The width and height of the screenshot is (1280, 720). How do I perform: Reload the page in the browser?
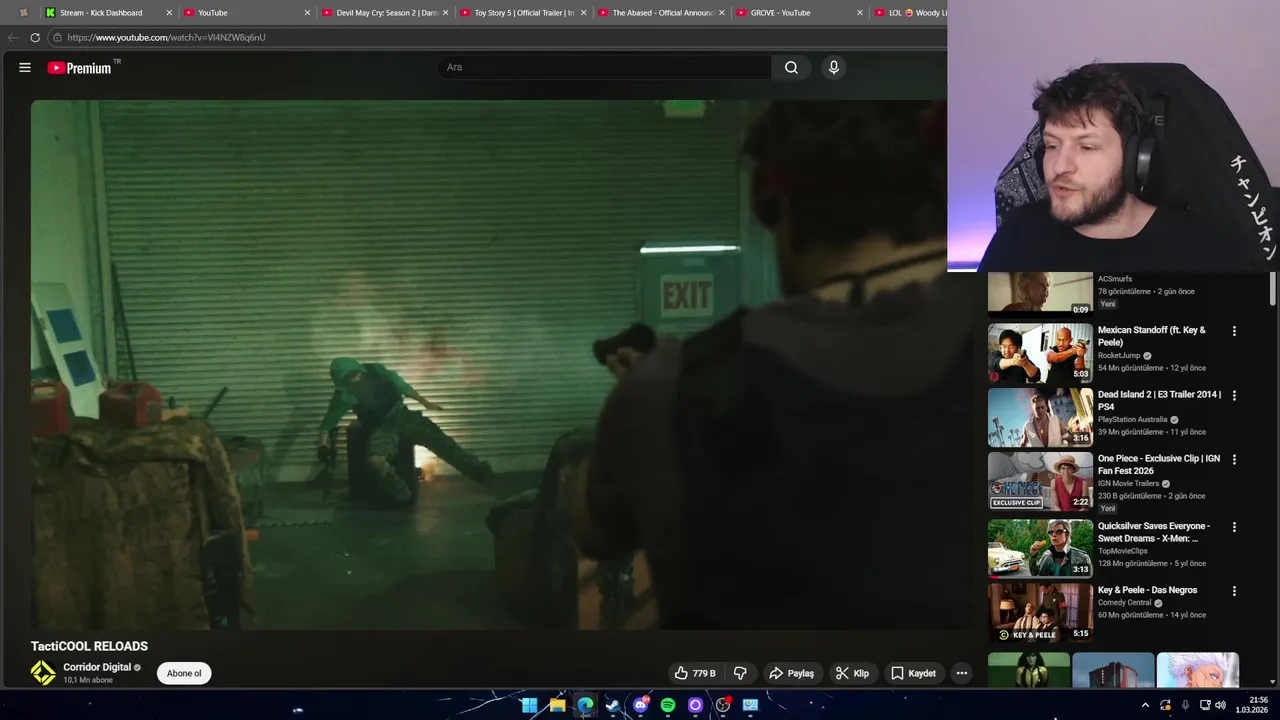coord(35,37)
